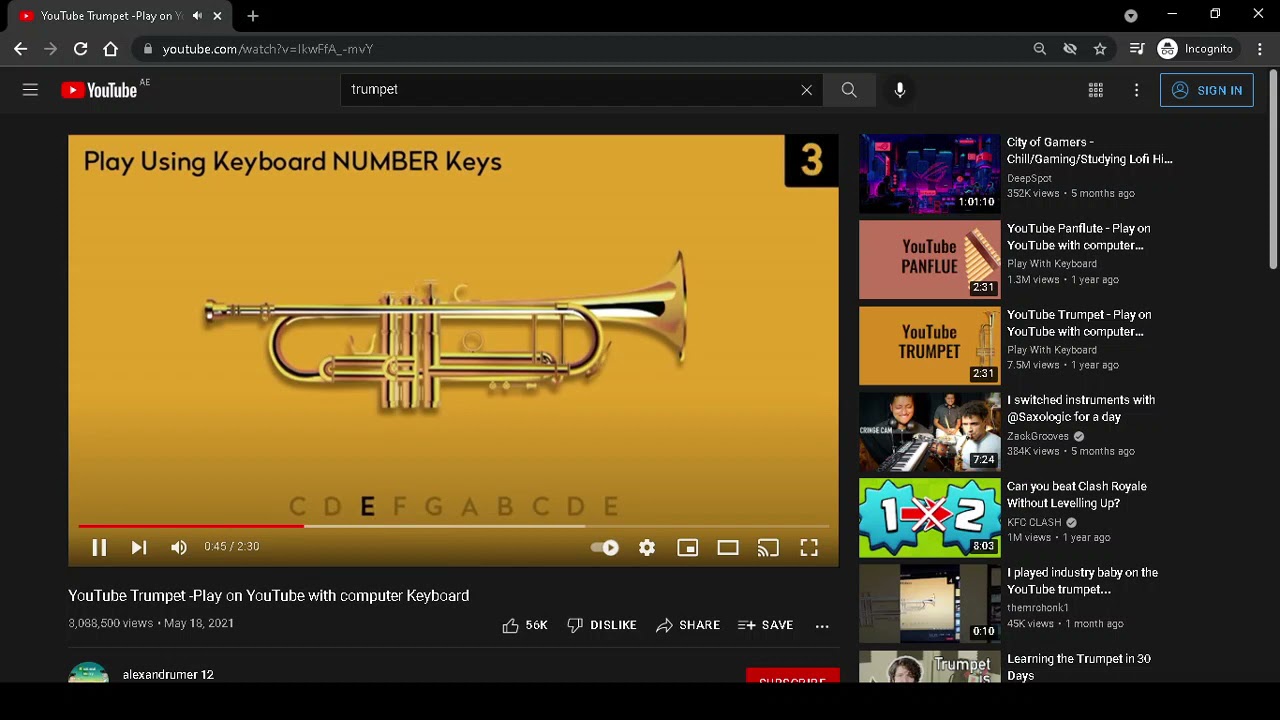The image size is (1280, 720).
Task: Open YouTube Panflute video thumbnail
Action: coord(930,260)
